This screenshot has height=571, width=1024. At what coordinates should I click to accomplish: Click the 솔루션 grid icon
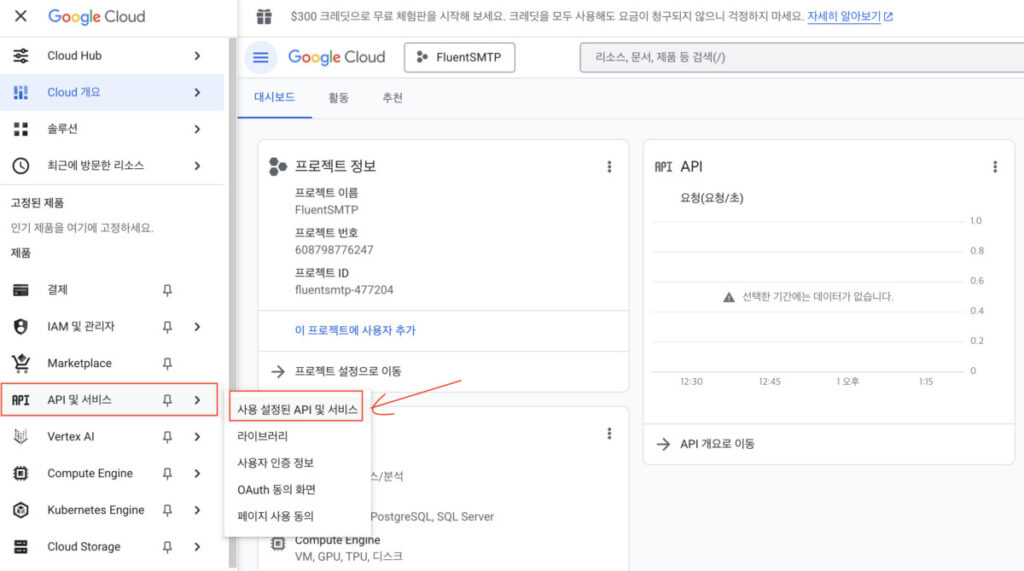tap(21, 129)
